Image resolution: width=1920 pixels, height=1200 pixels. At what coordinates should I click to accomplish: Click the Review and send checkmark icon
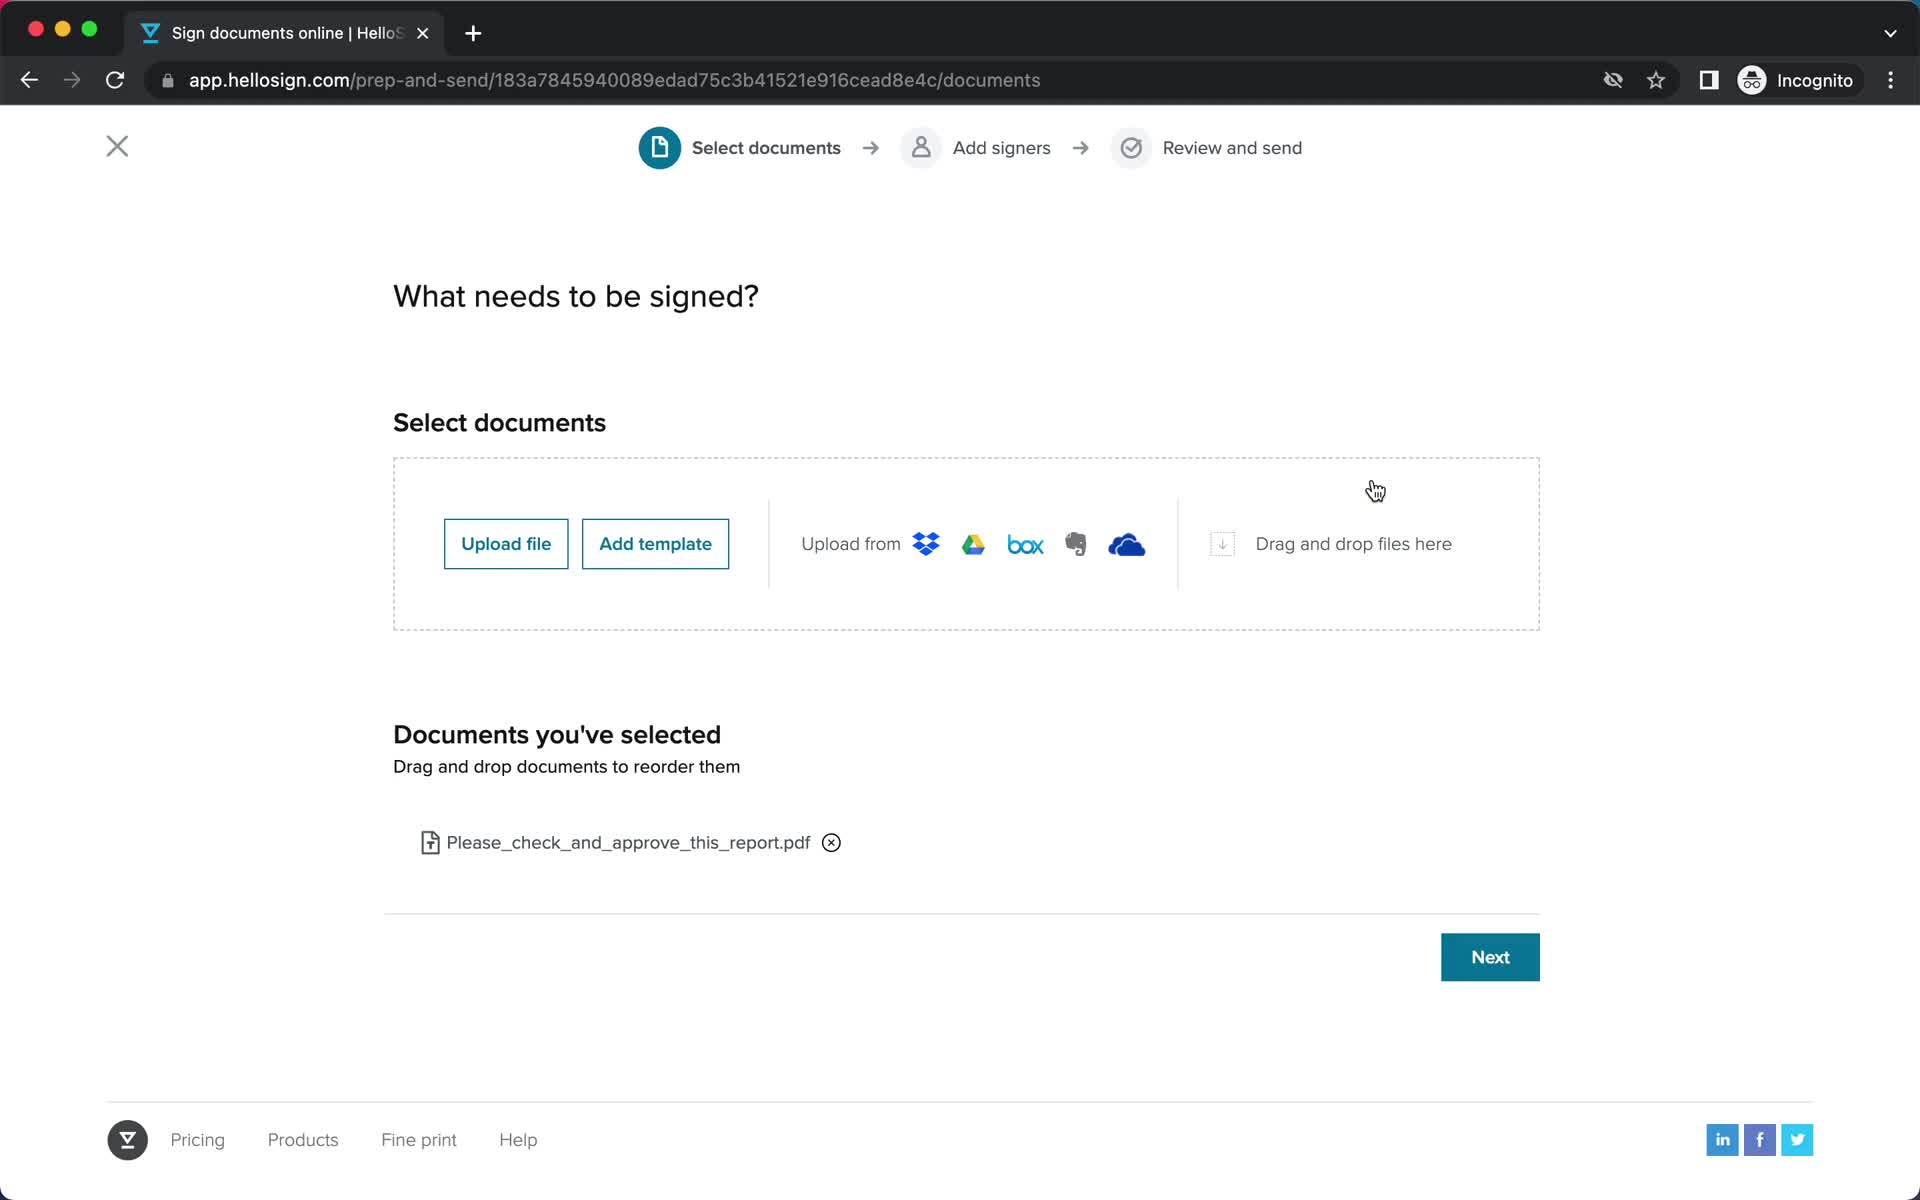point(1129,148)
